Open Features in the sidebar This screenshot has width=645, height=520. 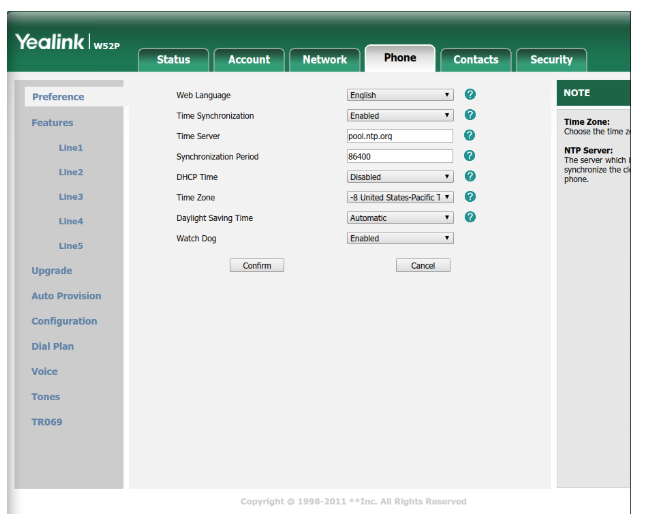click(x=52, y=123)
